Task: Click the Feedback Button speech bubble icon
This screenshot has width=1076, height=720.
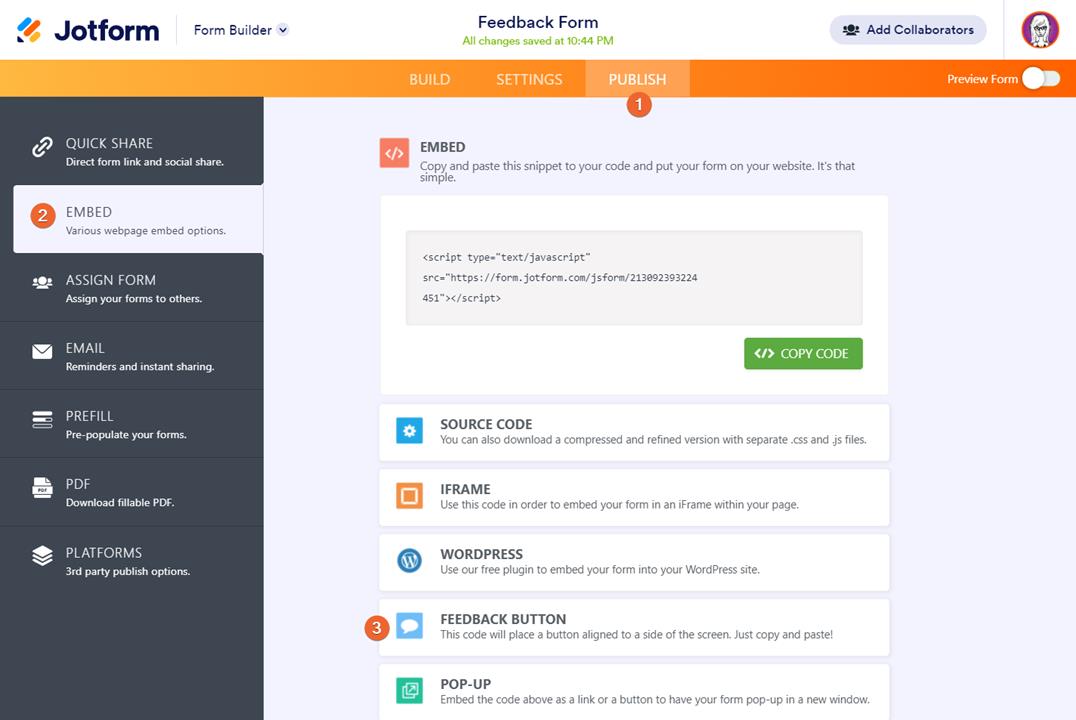Action: point(410,626)
